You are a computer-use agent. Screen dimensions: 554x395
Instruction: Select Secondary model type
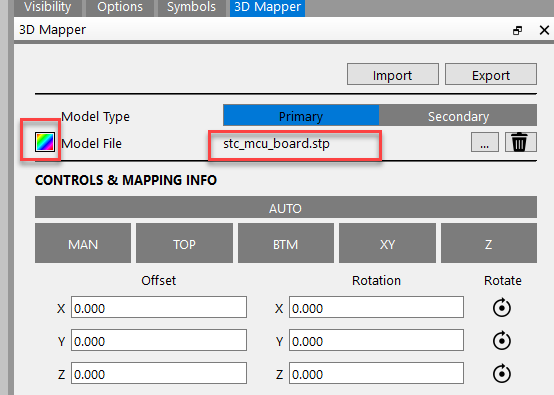coord(458,115)
